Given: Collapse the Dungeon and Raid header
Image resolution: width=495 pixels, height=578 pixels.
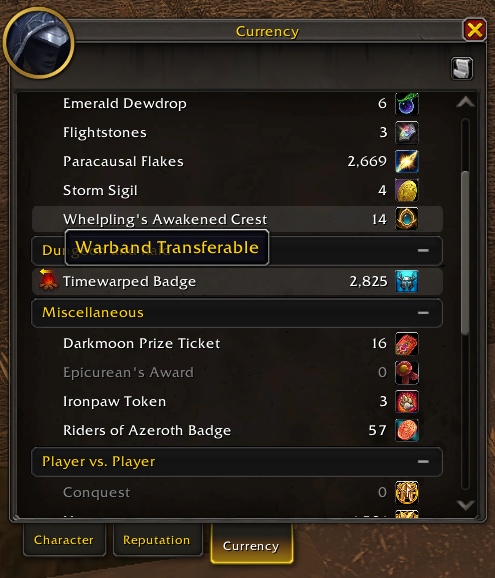Looking at the screenshot, I should tap(423, 251).
